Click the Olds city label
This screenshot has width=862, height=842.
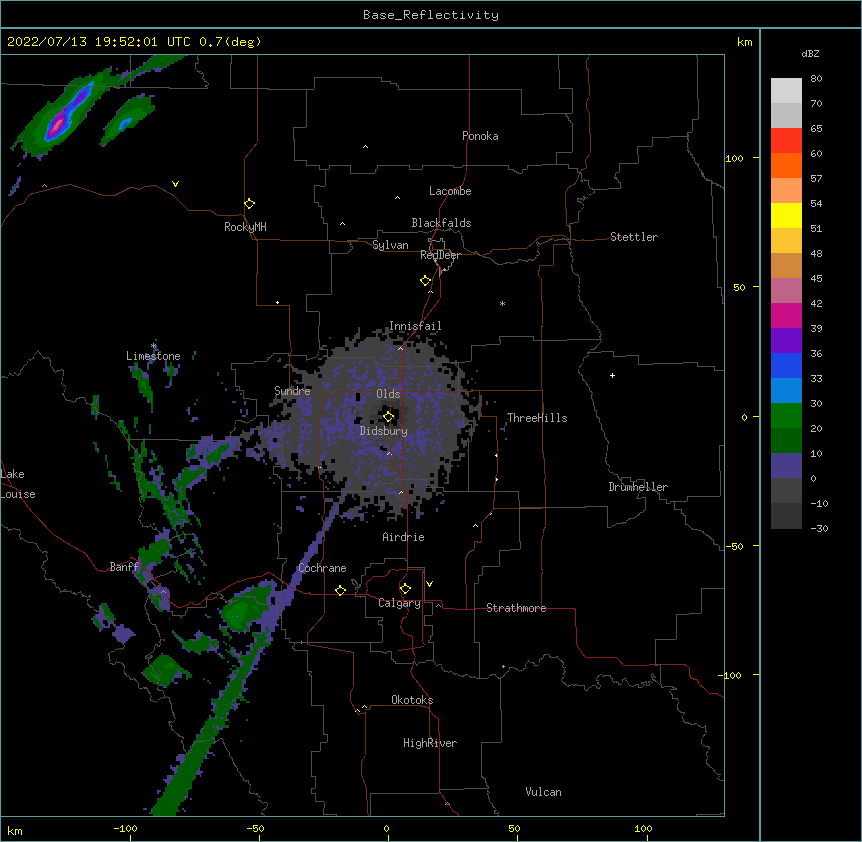388,394
